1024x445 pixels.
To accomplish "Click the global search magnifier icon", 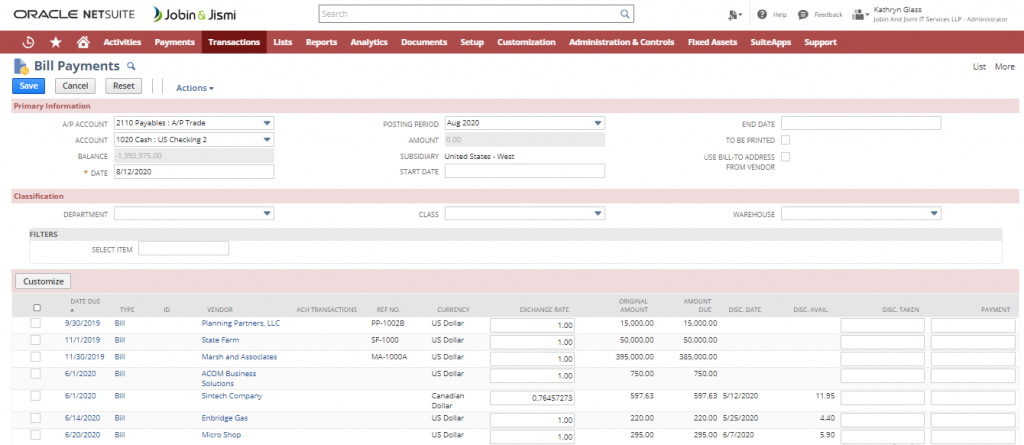I will coord(625,15).
